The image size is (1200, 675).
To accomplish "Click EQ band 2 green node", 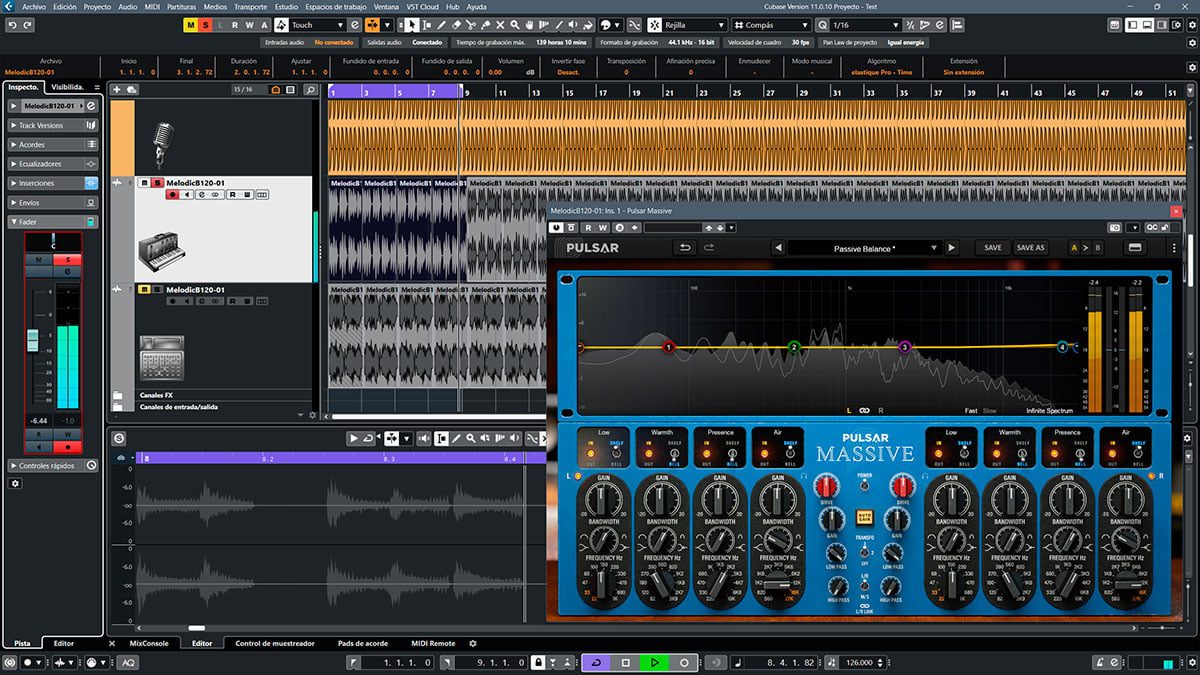I will [x=794, y=347].
